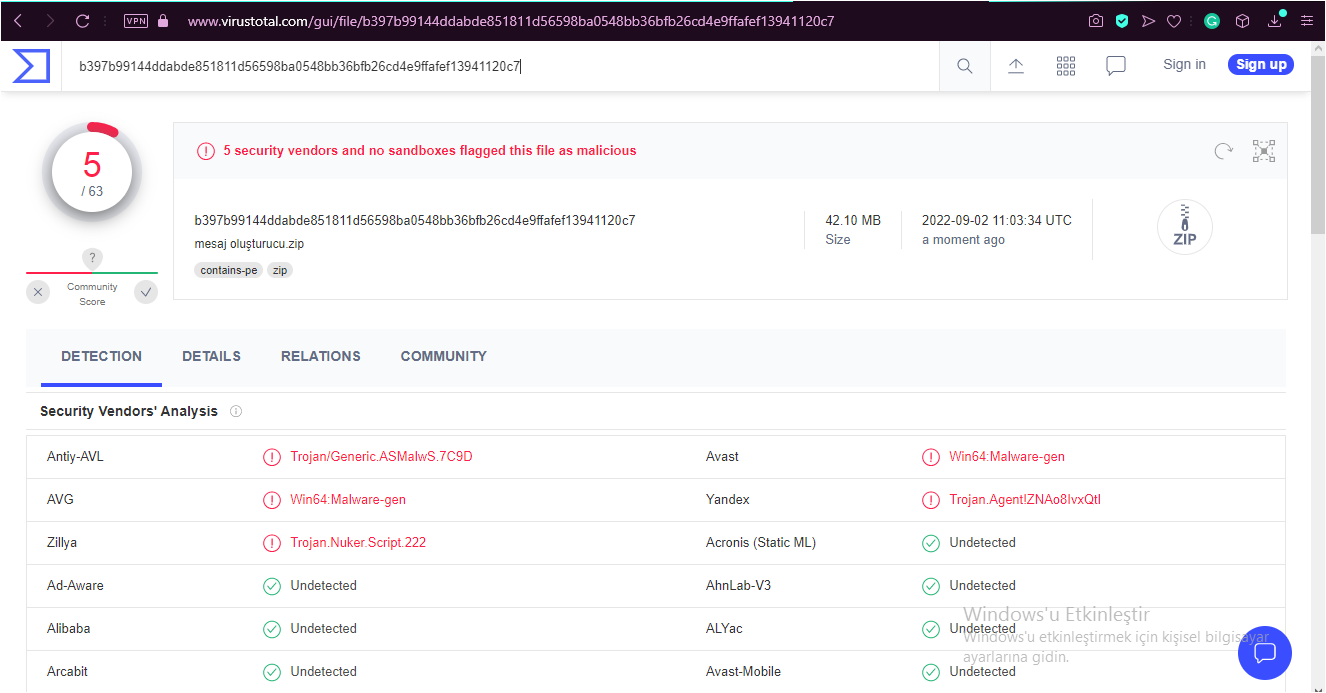Click Trojan.Agent!ZNAo8IvxQtI detection text

[x=1025, y=500]
